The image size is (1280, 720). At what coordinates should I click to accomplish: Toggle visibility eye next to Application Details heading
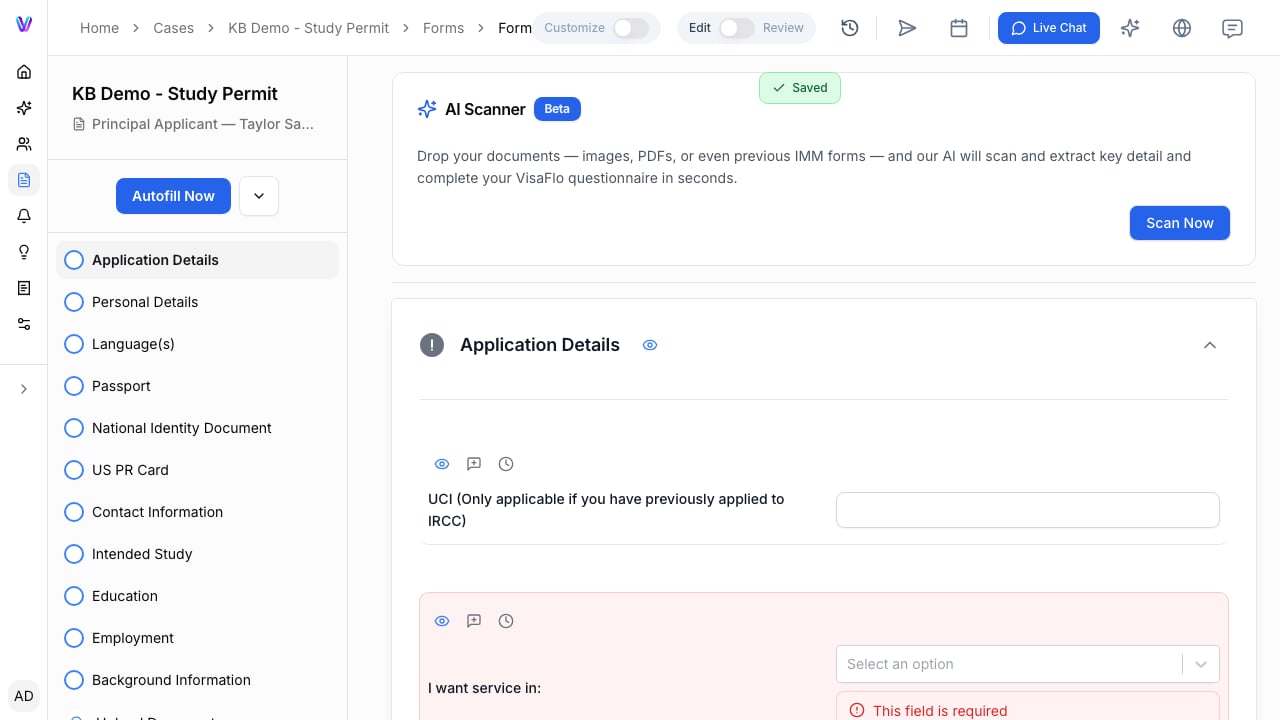pos(650,345)
